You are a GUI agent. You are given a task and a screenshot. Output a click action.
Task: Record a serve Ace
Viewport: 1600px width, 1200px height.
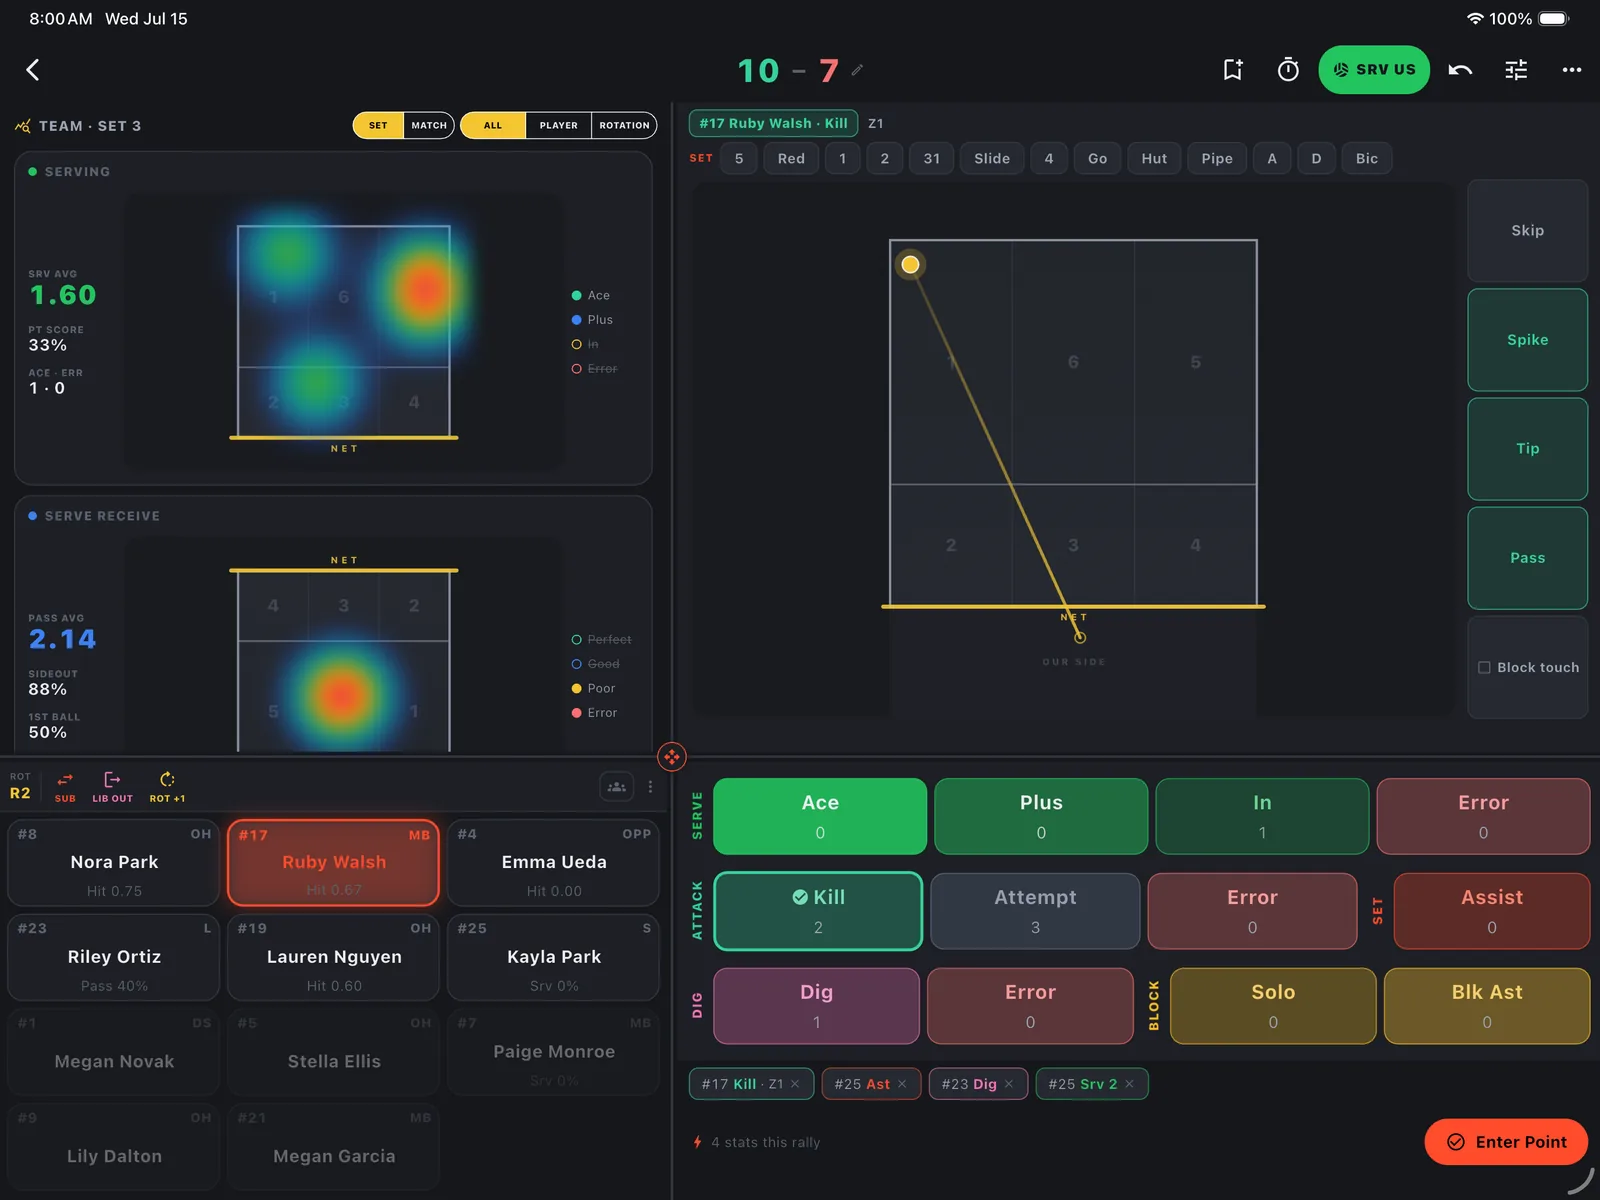point(820,816)
